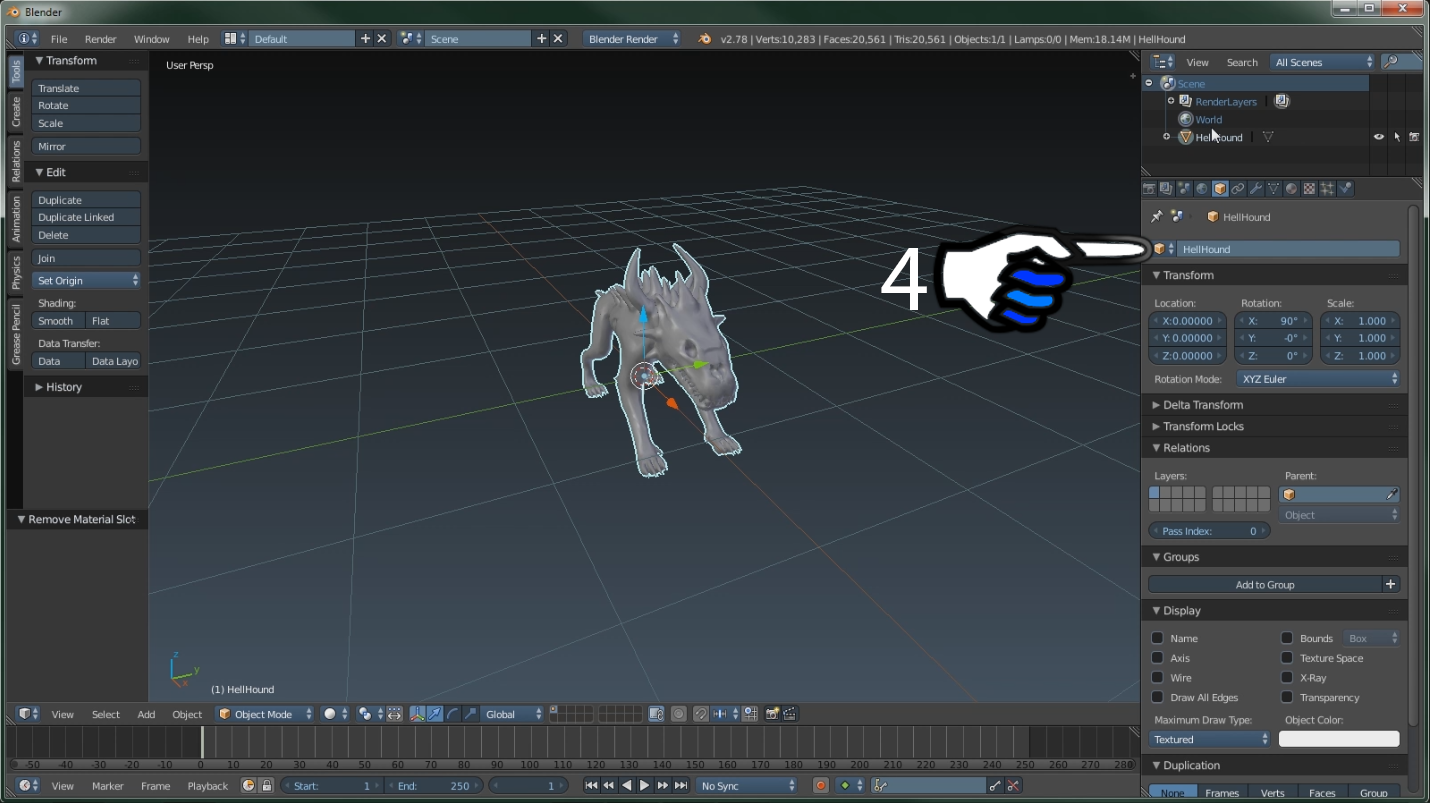The height and width of the screenshot is (803, 1430).
Task: Open the File menu
Action: coord(59,39)
